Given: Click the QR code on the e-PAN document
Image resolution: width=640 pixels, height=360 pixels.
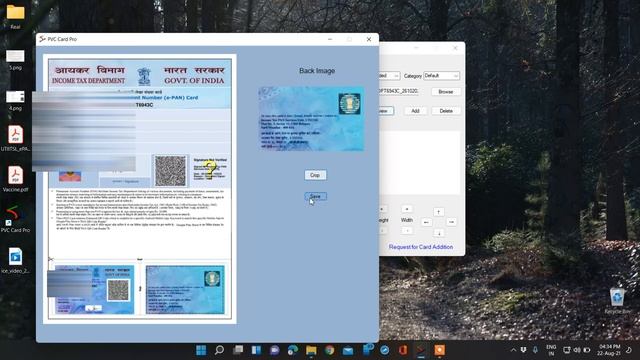Looking at the screenshot, I should (171, 171).
